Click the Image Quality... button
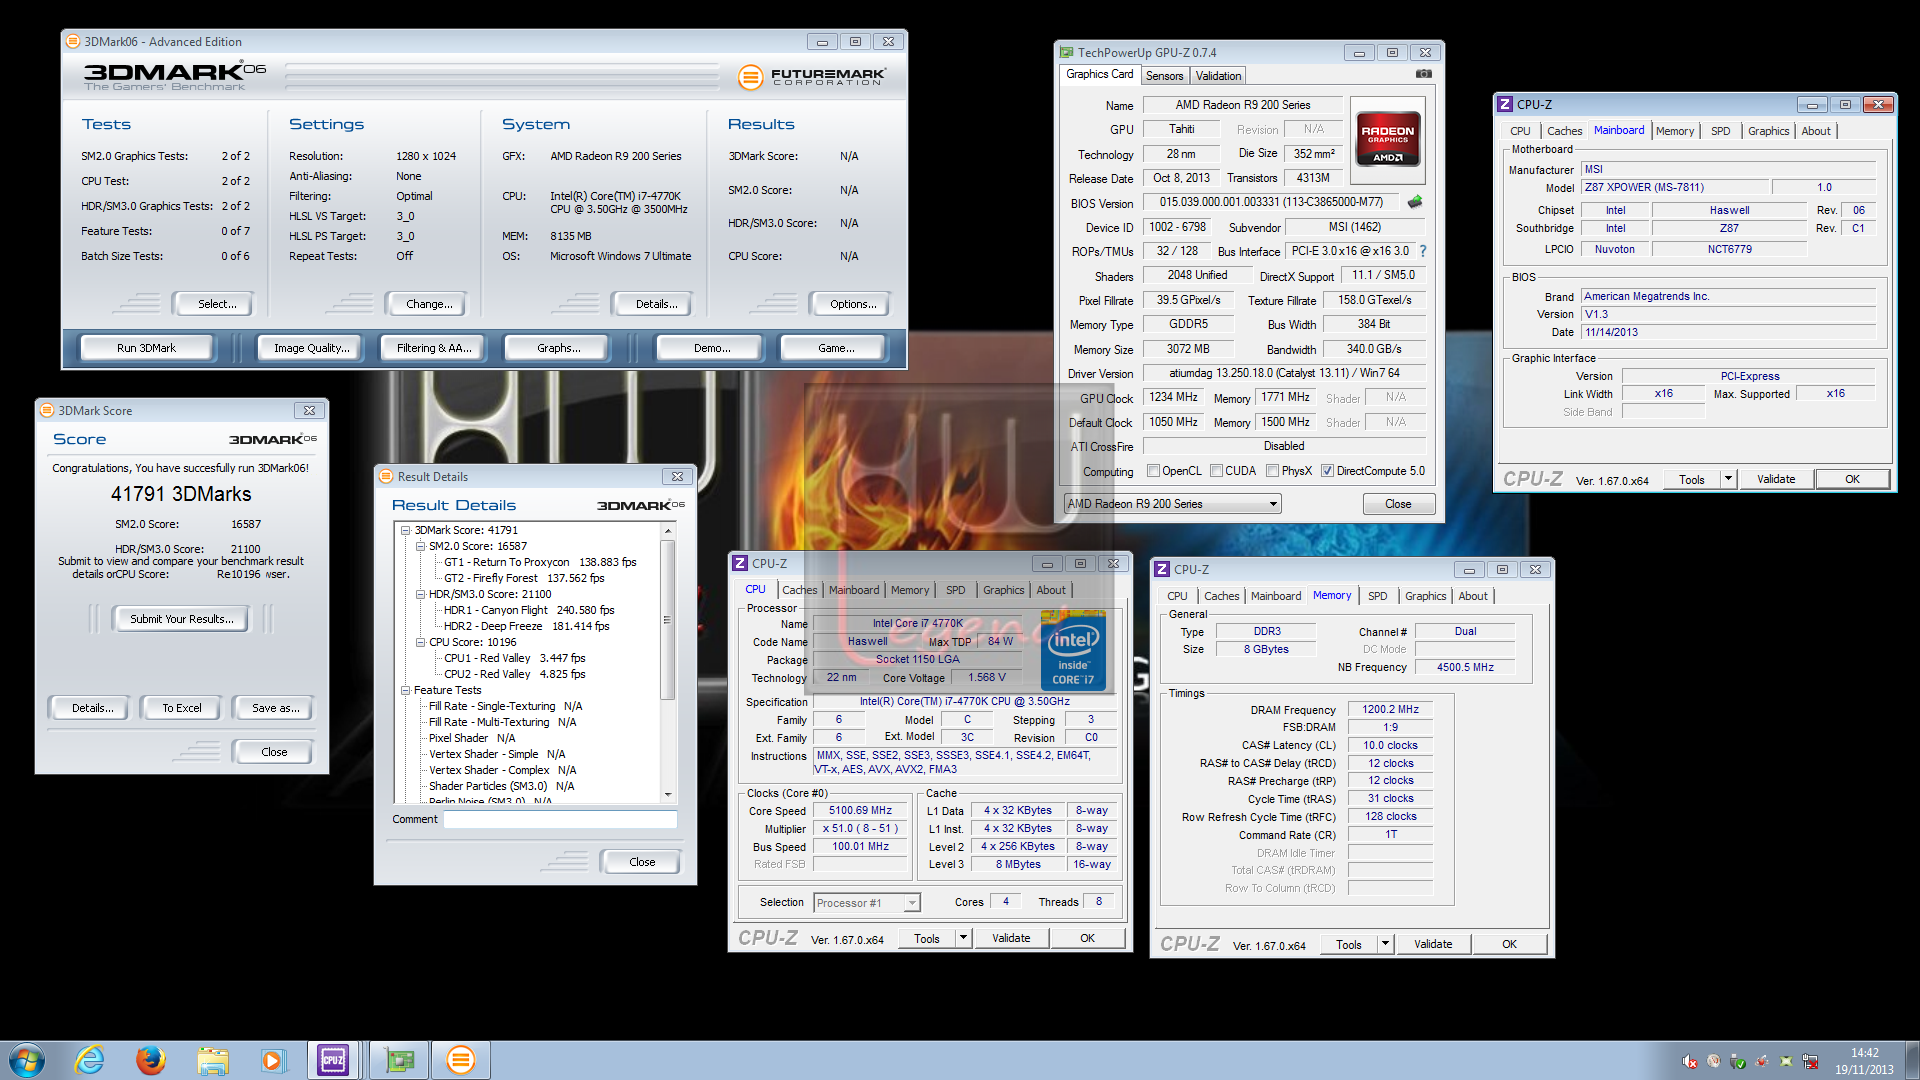Viewport: 1920px width, 1080px height. tap(311, 348)
